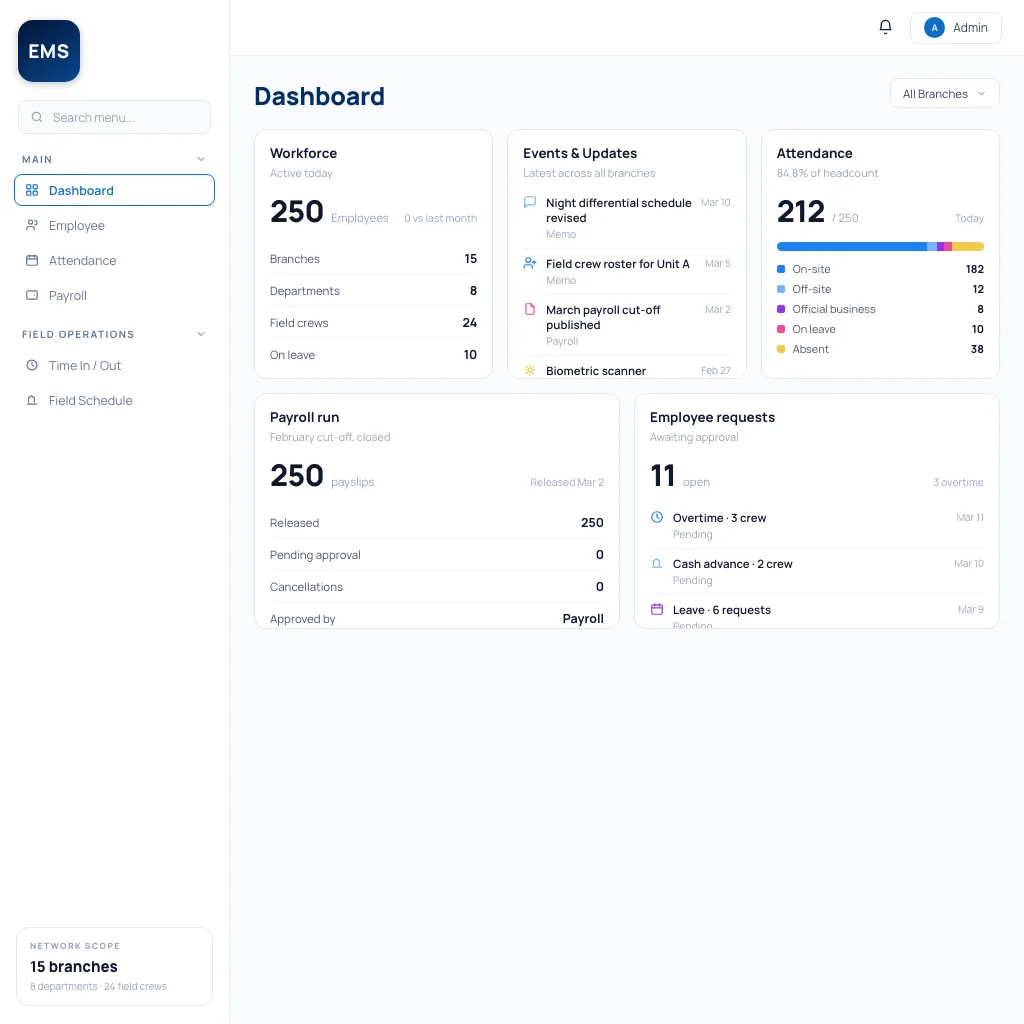Click the Dashboard grid icon
The image size is (1024, 1024).
click(x=32, y=190)
